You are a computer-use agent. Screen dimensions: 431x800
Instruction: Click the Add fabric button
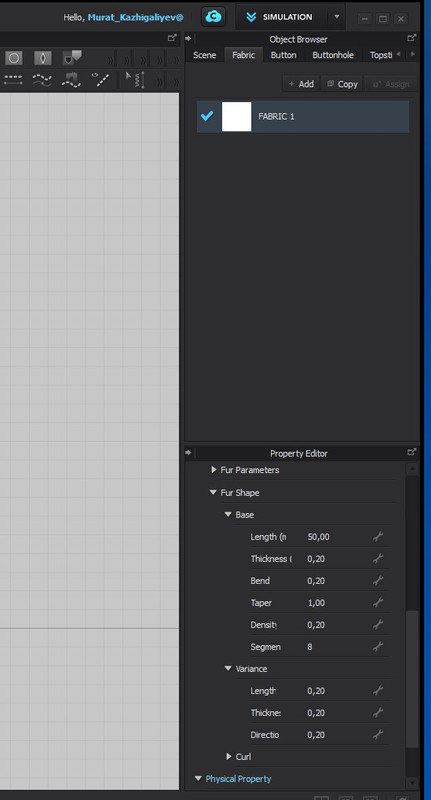click(x=301, y=84)
